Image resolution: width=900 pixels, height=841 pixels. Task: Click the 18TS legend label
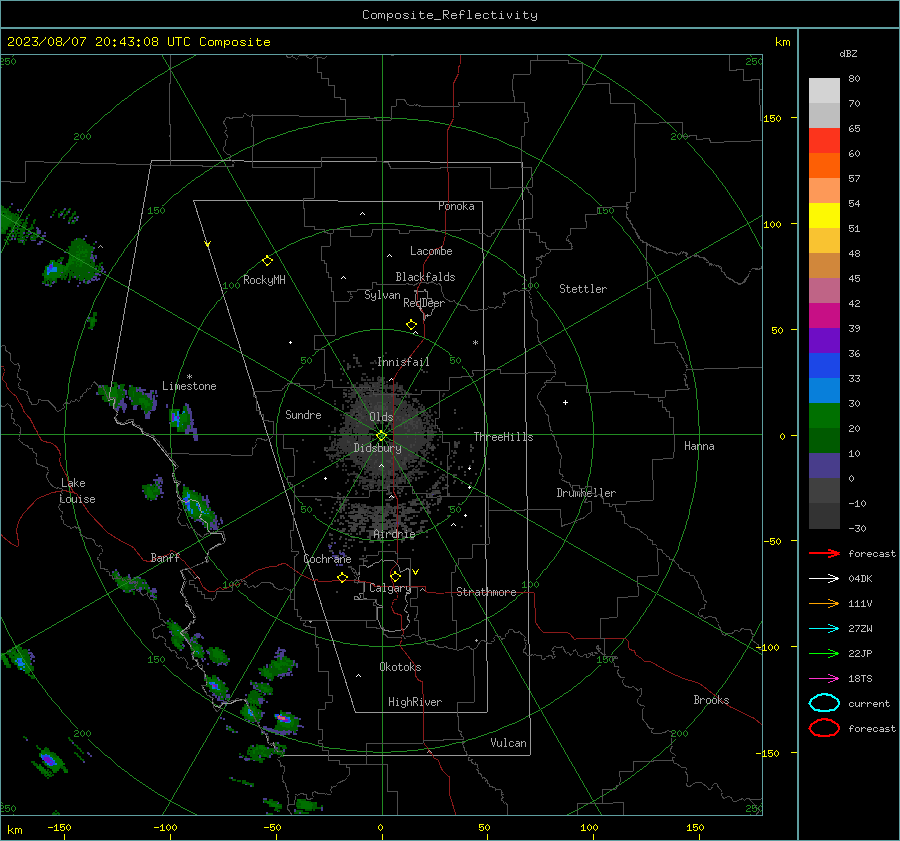tap(860, 679)
